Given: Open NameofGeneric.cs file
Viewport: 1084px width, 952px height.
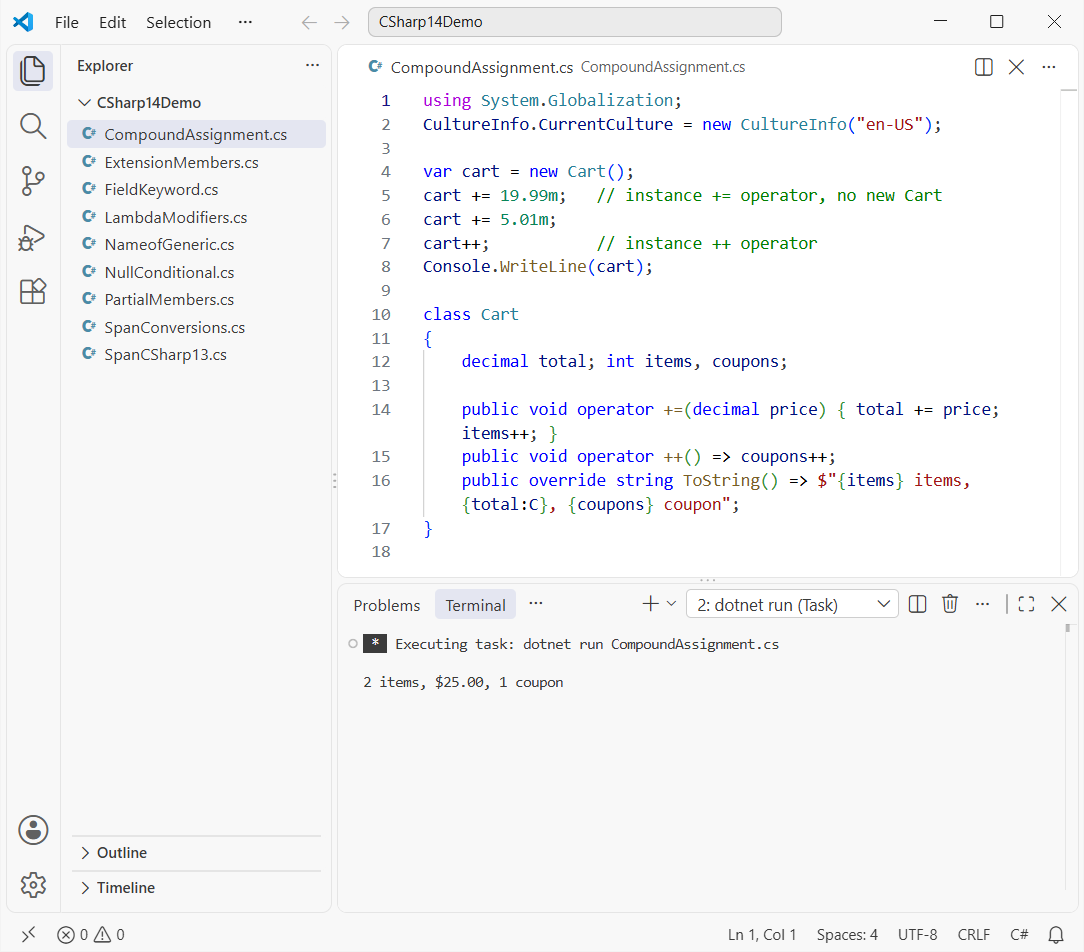Looking at the screenshot, I should click(x=196, y=245).
